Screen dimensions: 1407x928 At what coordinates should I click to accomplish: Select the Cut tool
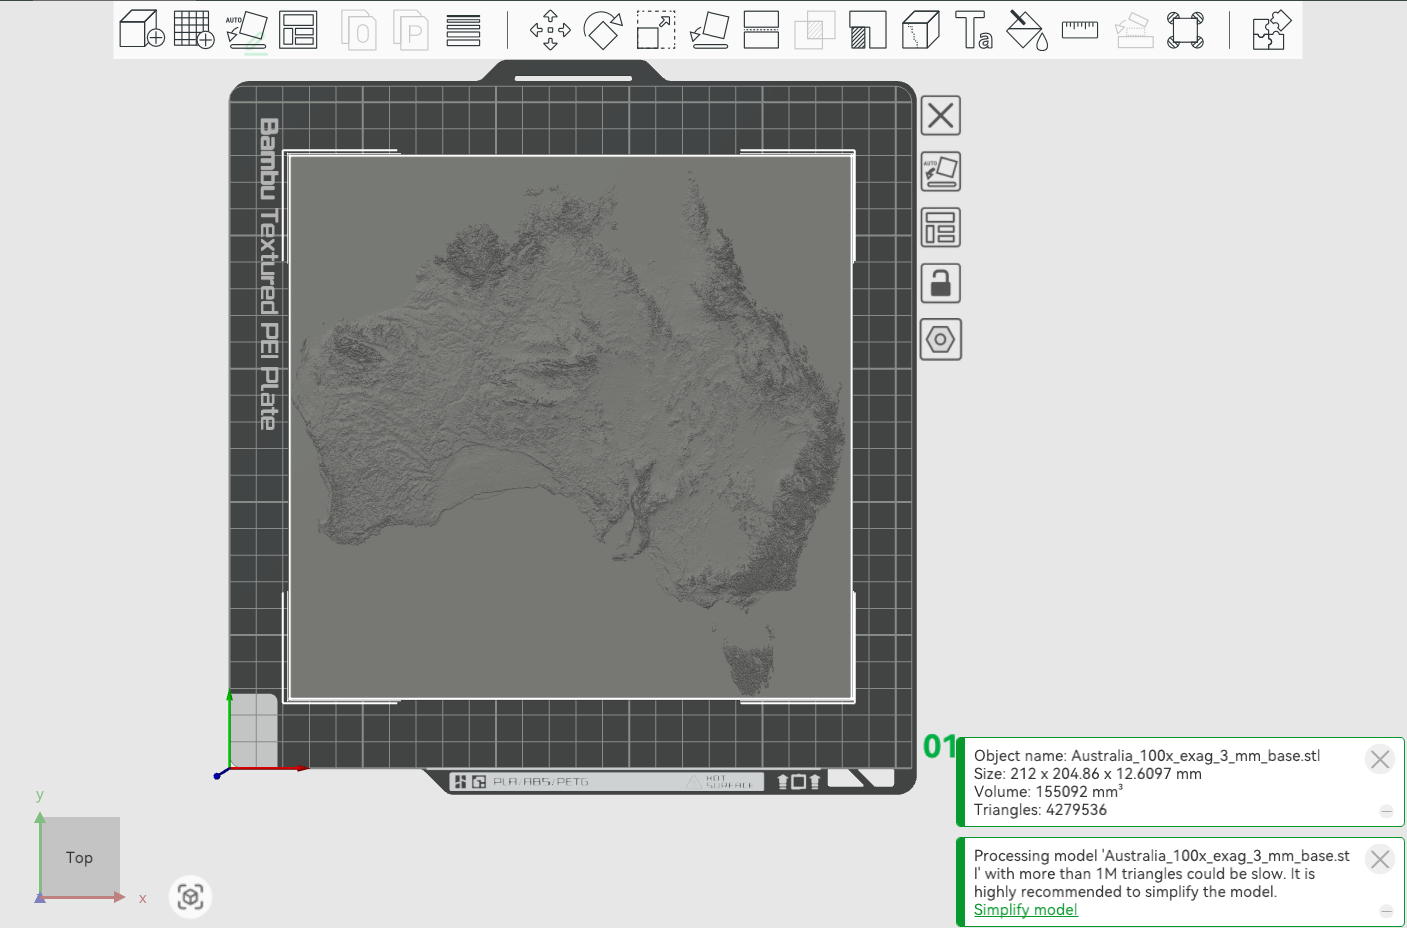[761, 30]
